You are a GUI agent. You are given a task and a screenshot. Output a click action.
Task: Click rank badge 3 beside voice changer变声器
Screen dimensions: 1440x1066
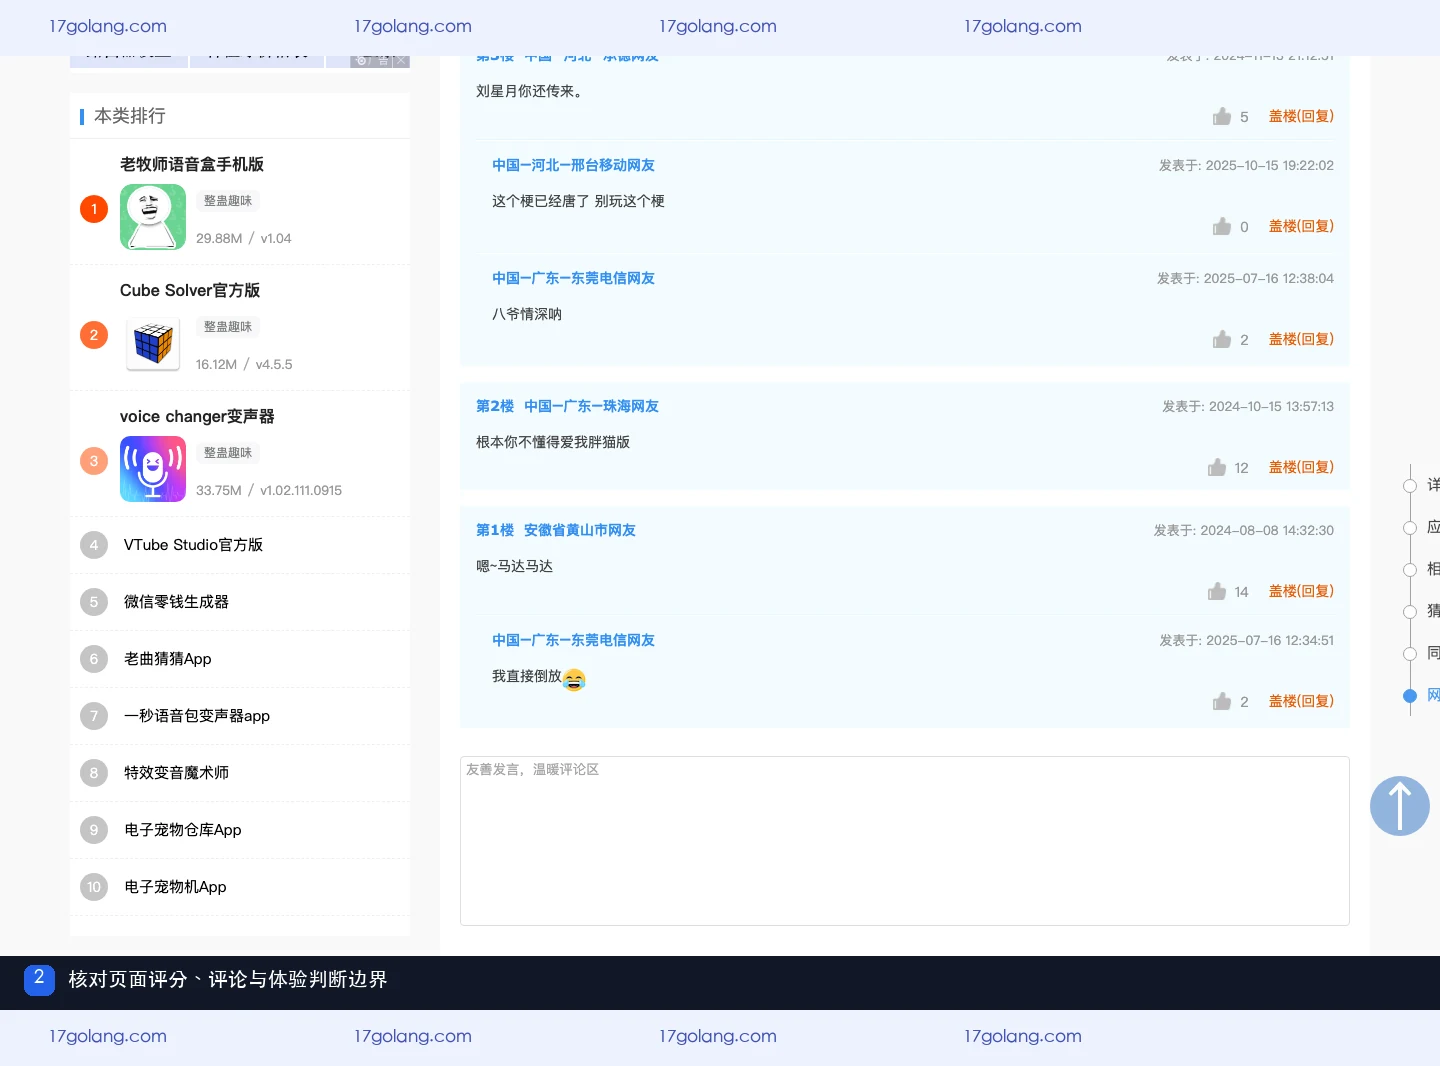pyautogui.click(x=94, y=461)
